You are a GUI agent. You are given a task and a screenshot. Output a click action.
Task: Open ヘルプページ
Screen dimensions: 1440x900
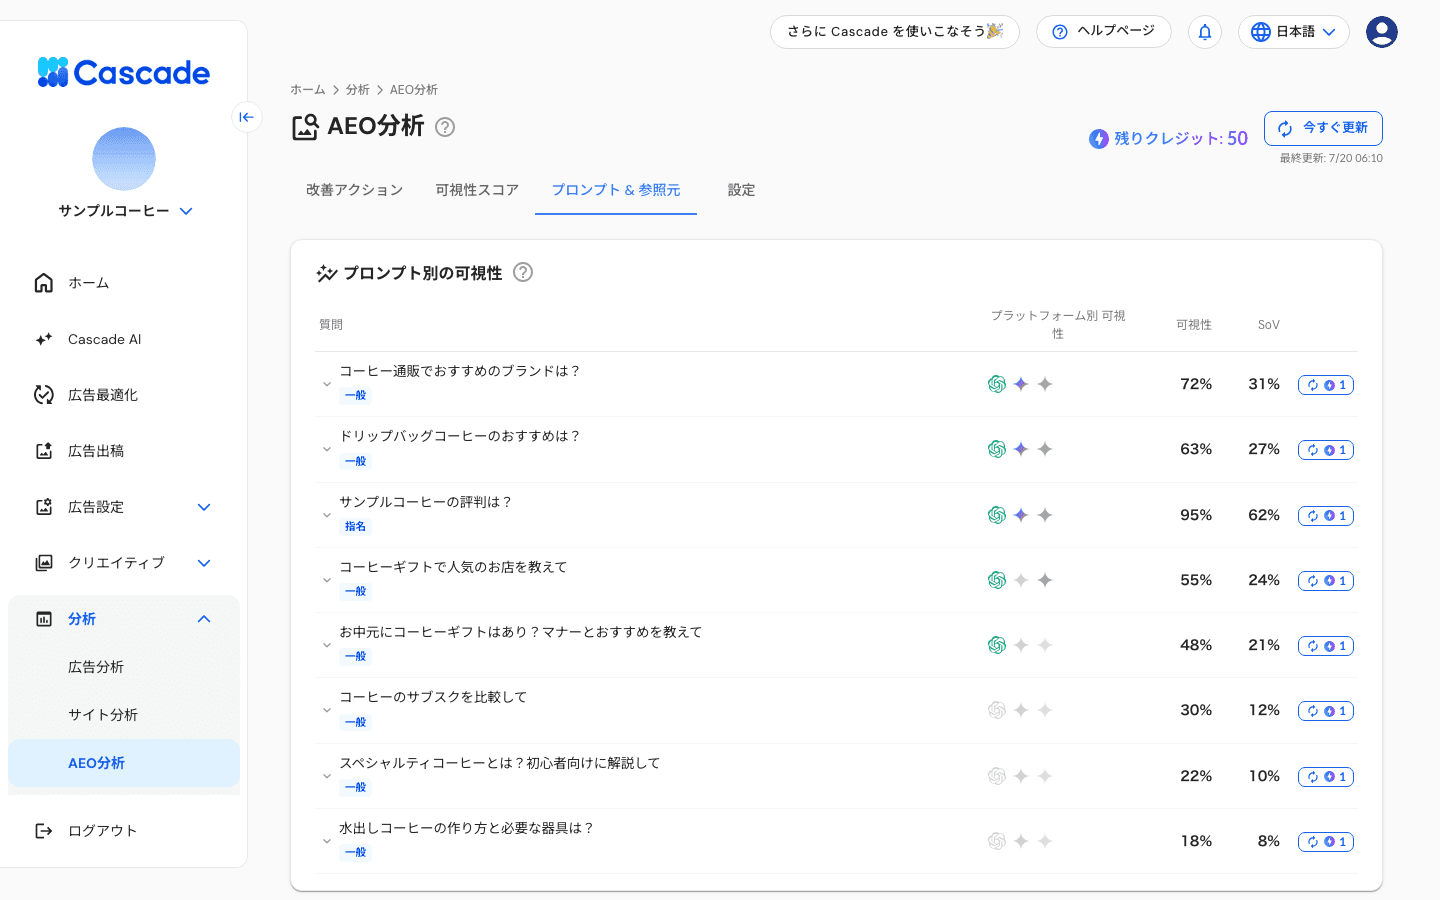[x=1103, y=31]
